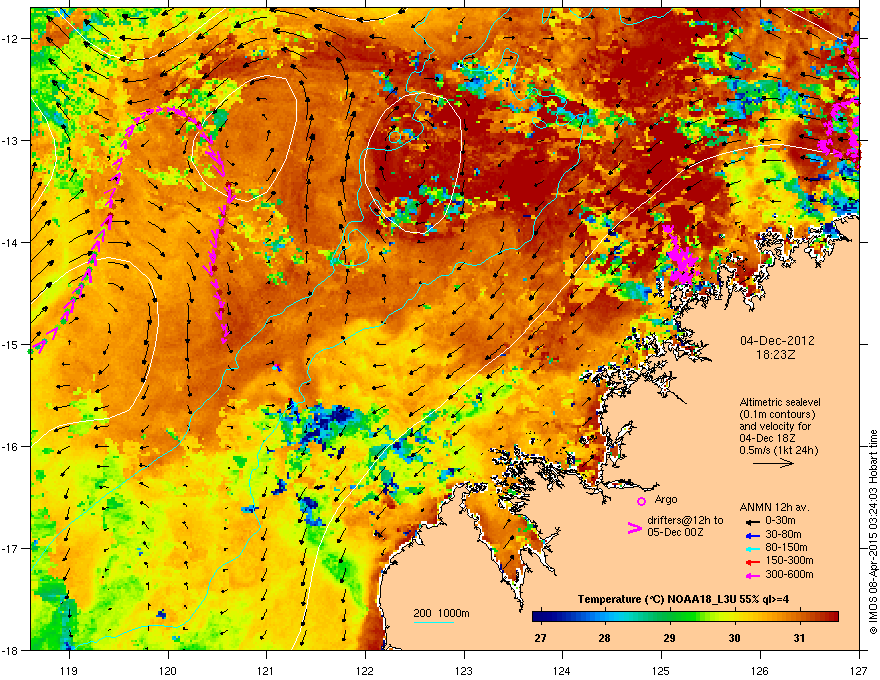Screen dimensions: 880x680
Task: Click the latitude axis label -15
Action: [10, 344]
